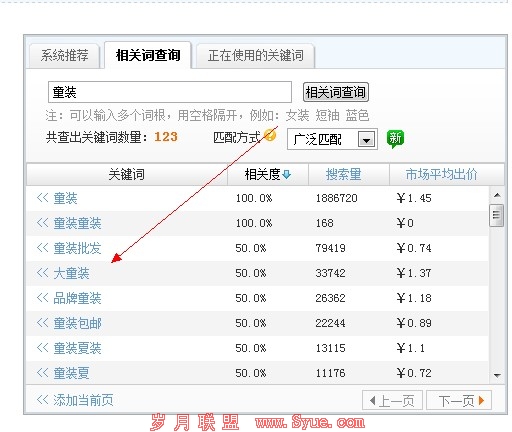Click the scrollbar up arrow
Screen dimensions: 512x432
pyautogui.click(x=497, y=195)
